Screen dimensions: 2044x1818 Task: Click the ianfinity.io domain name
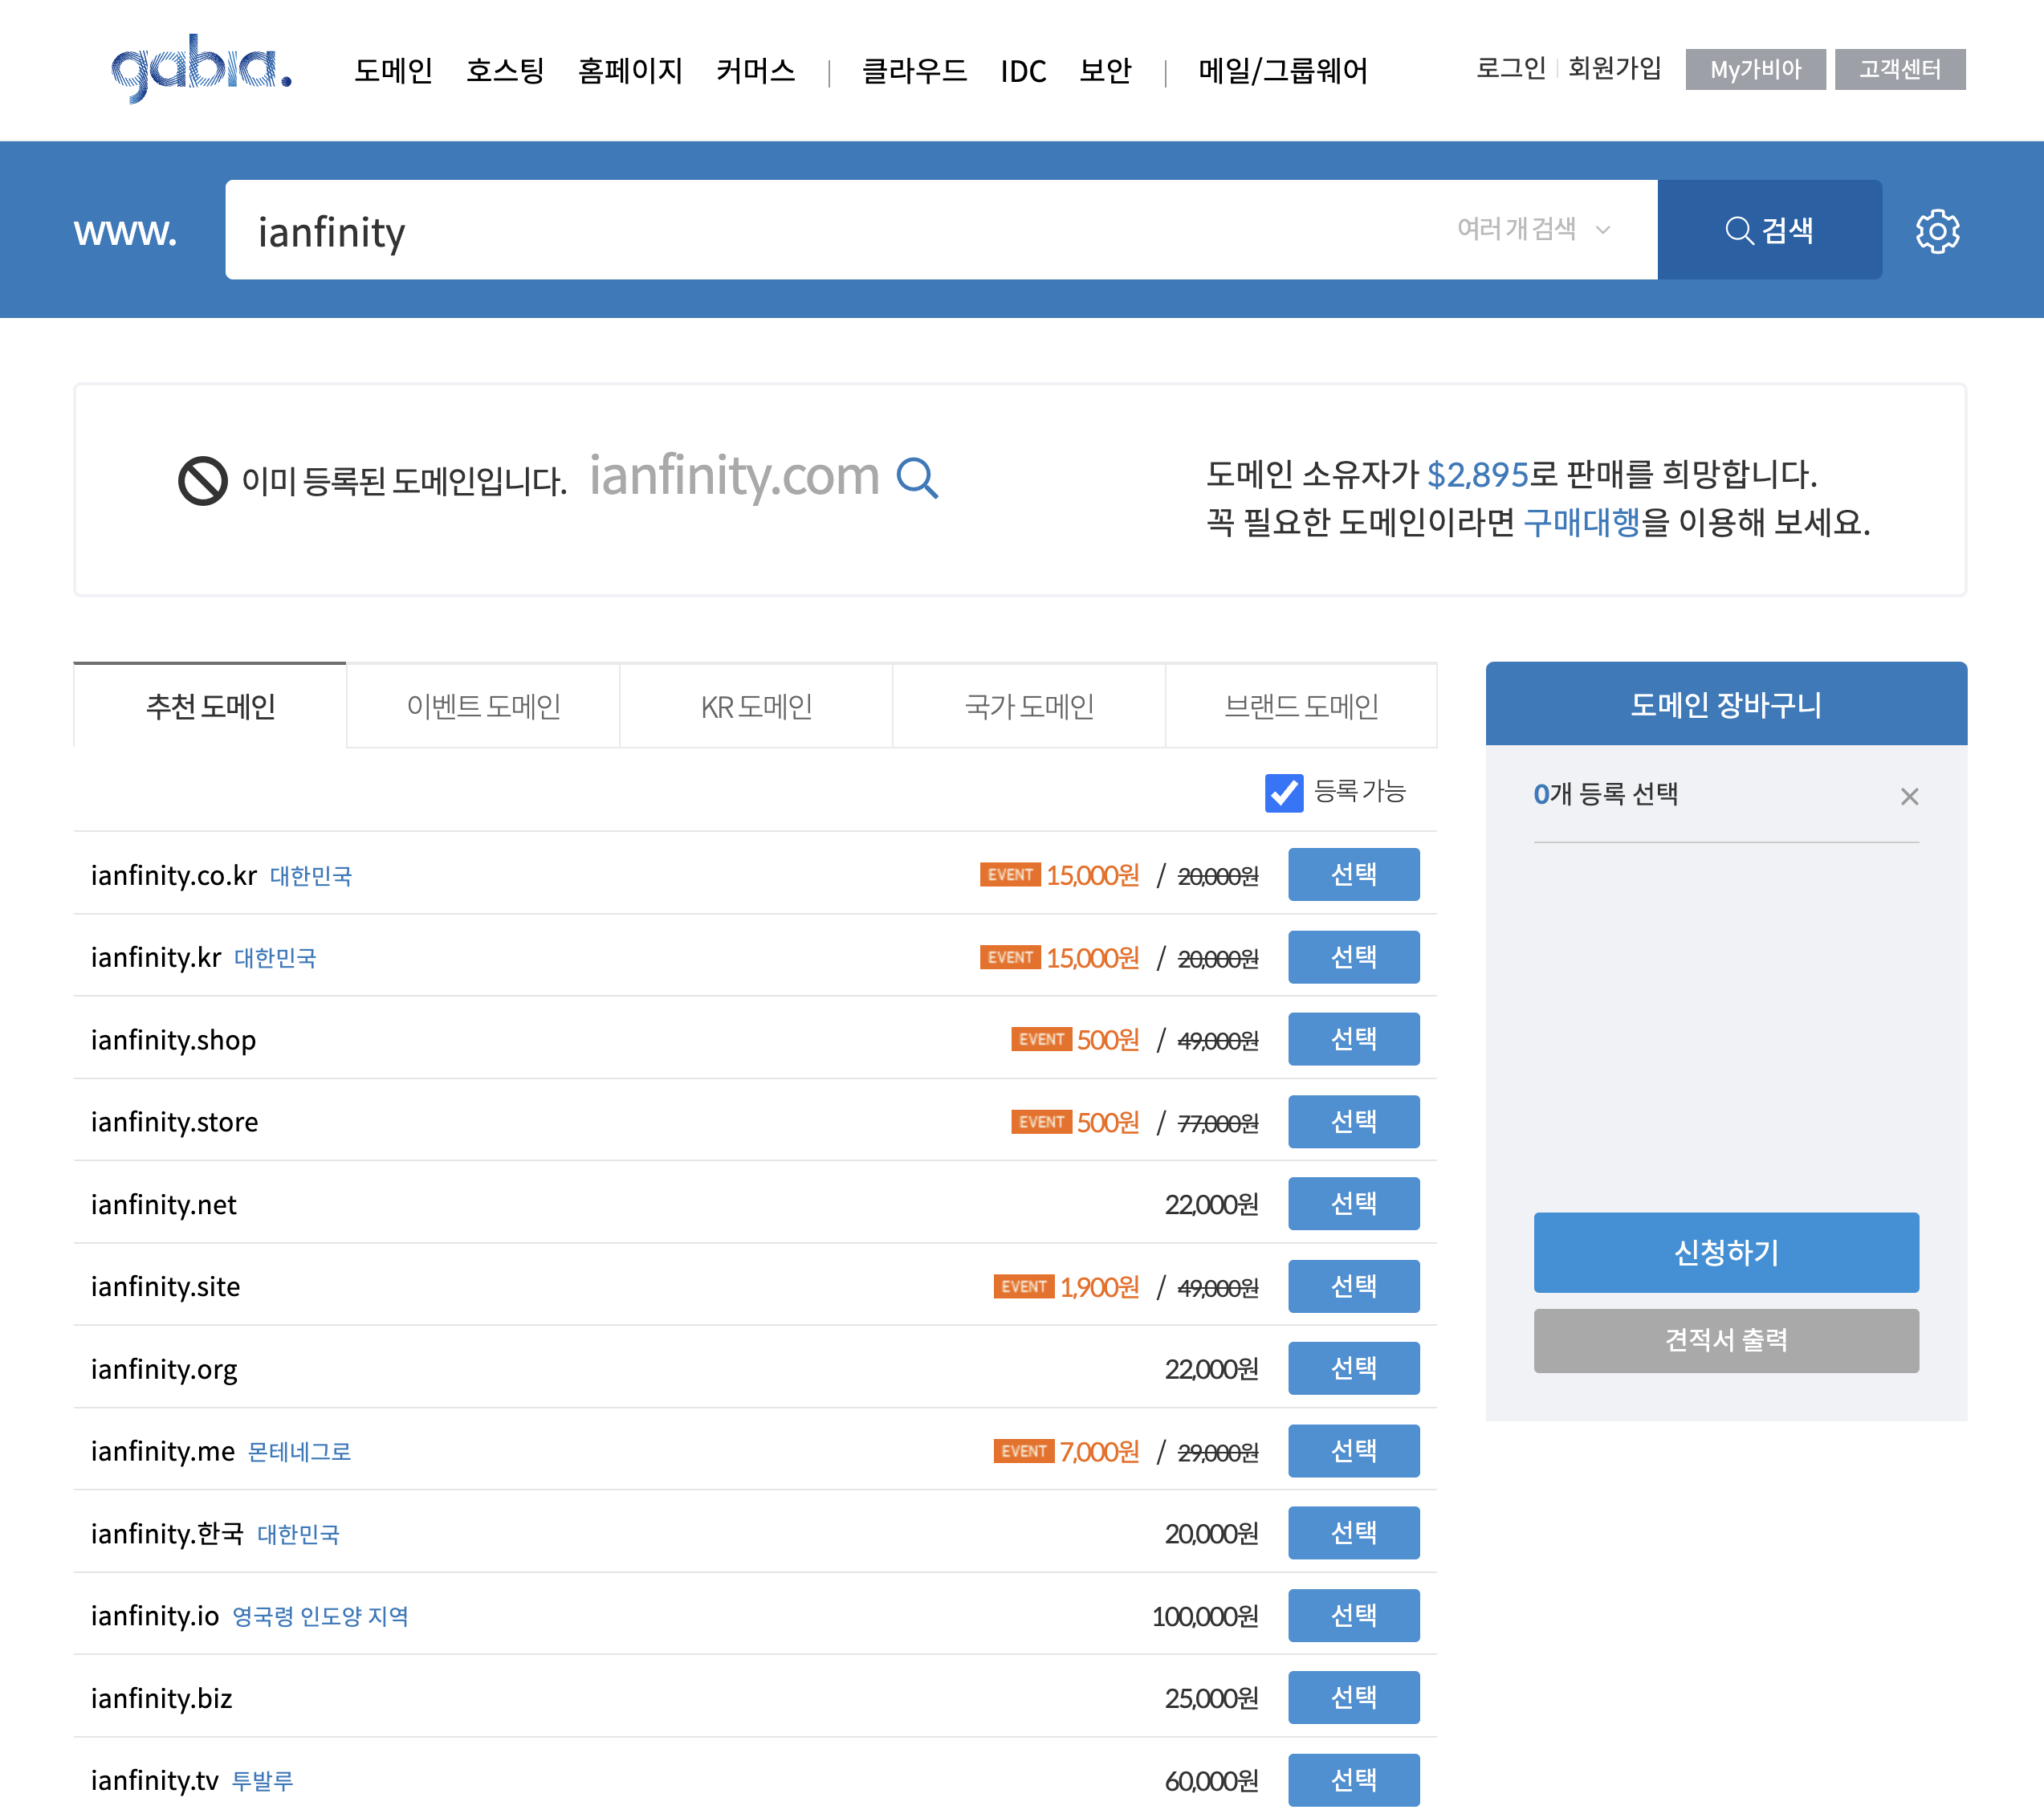[x=155, y=1616]
